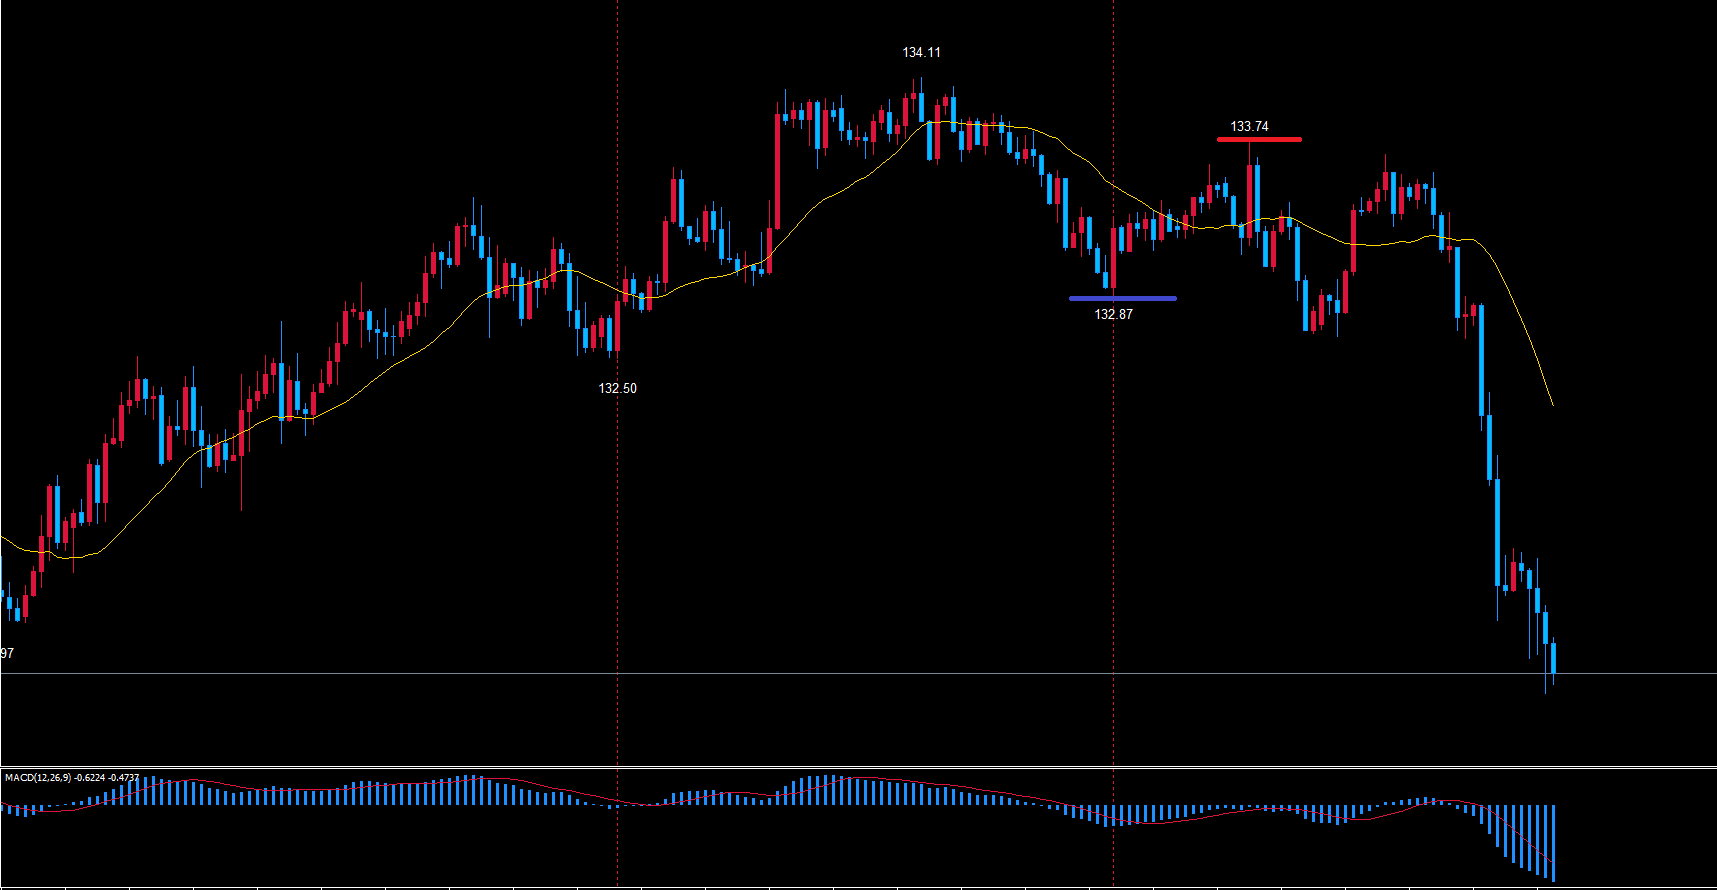The width and height of the screenshot is (1717, 890).
Task: Click the tall candle touching the red line
Action: 1250,195
